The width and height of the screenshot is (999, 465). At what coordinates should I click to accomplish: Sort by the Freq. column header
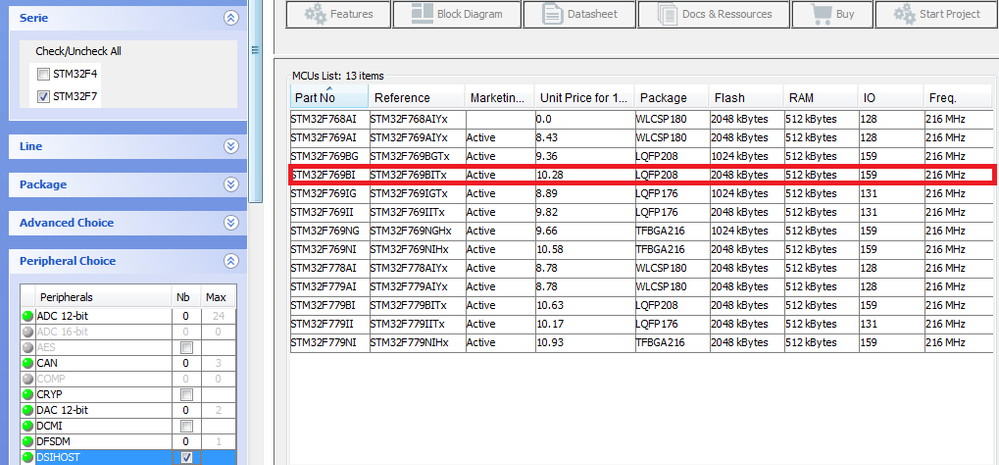(958, 97)
